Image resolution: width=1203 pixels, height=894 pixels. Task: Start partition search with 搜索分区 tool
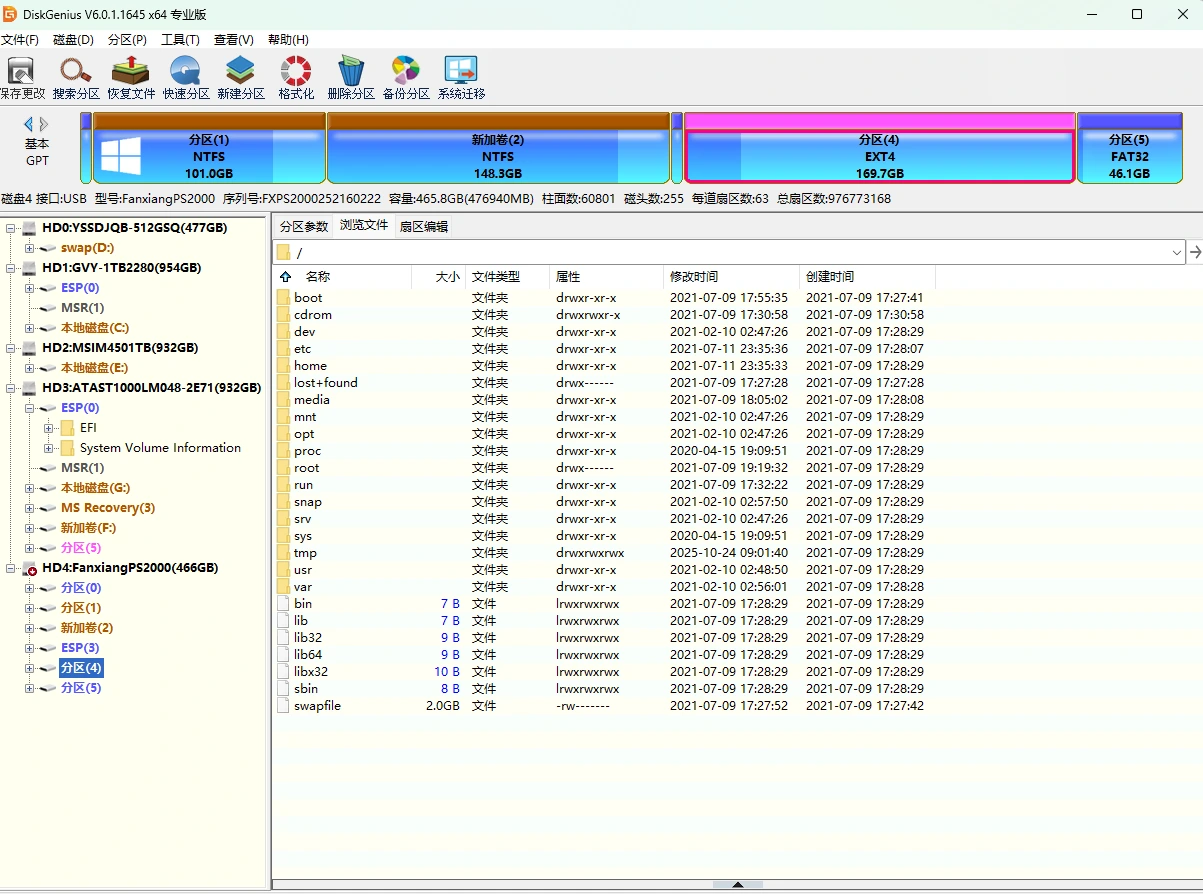coord(76,76)
